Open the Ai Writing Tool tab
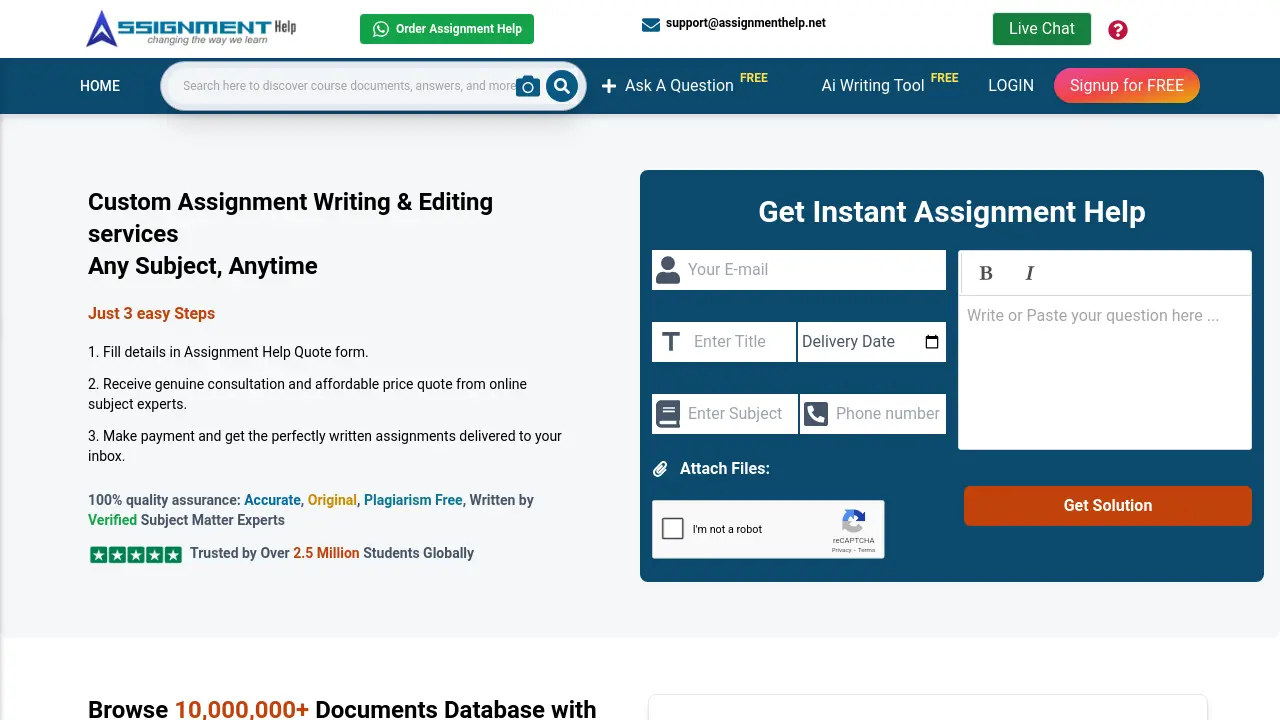1280x720 pixels. (x=871, y=86)
